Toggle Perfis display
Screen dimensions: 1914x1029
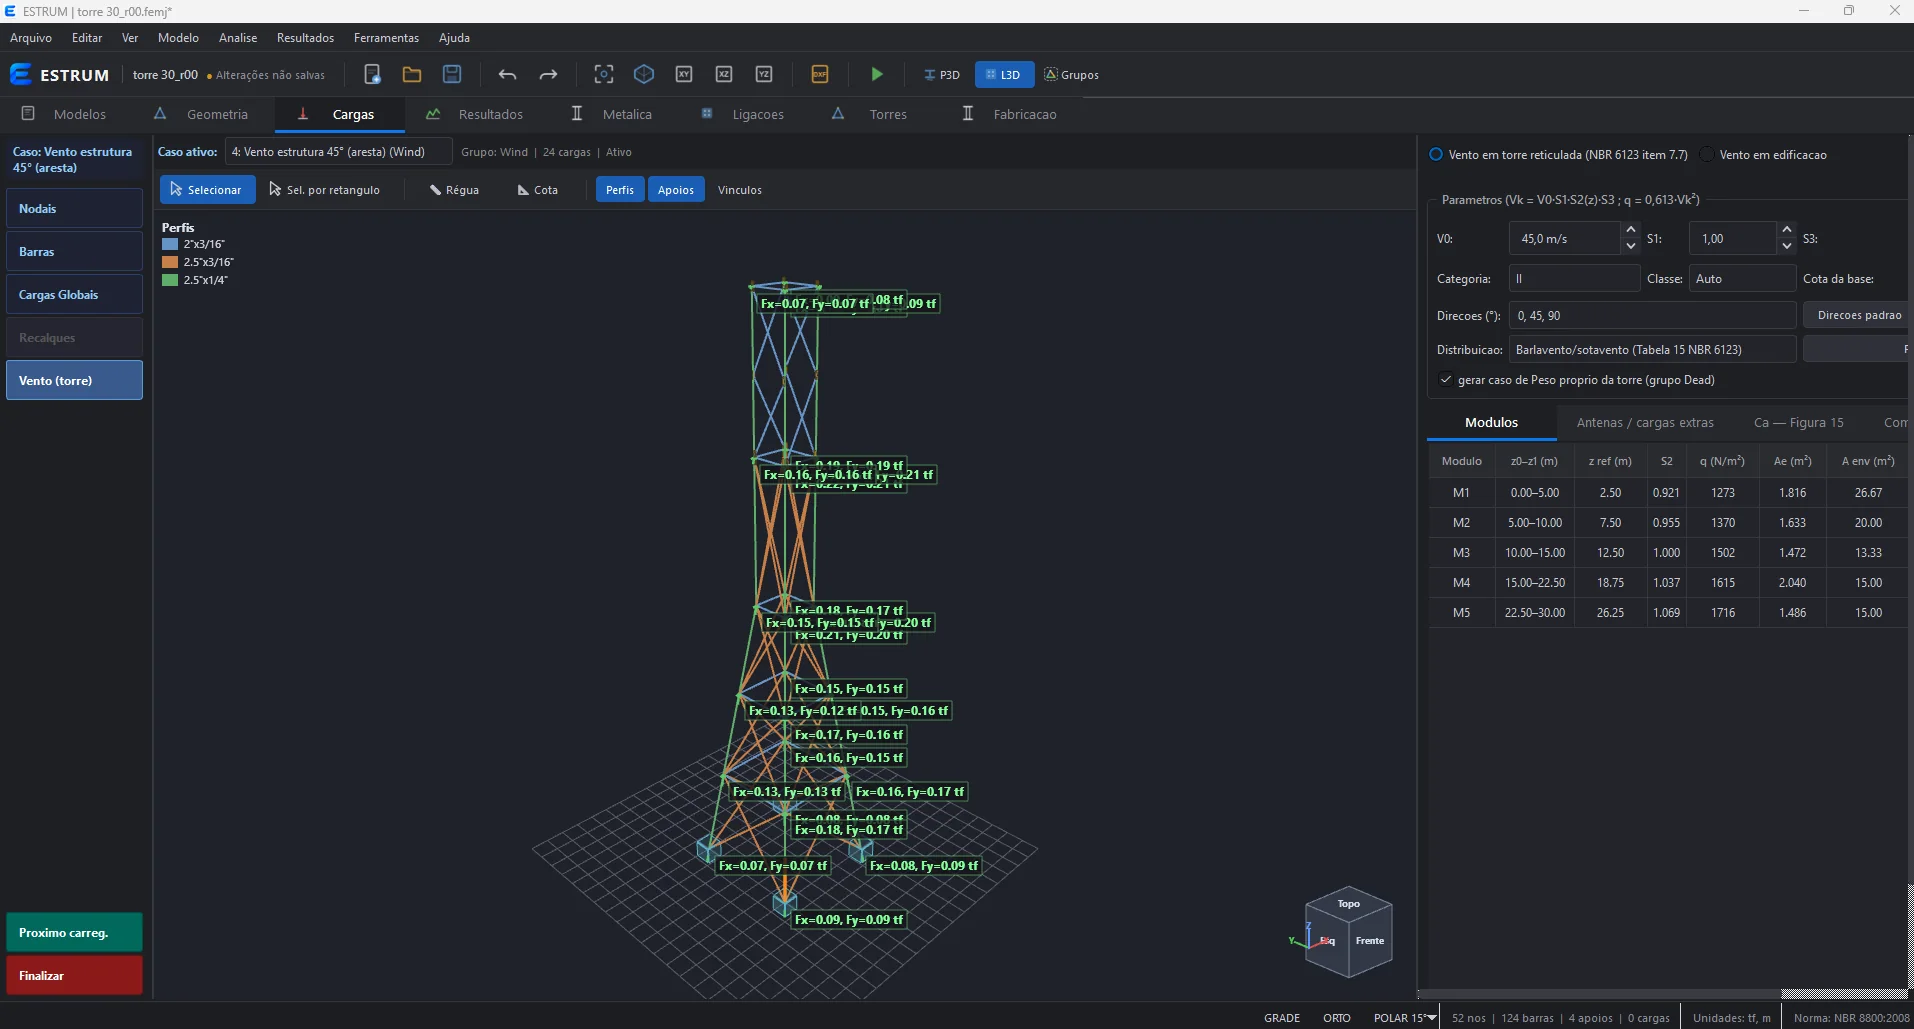pyautogui.click(x=620, y=190)
